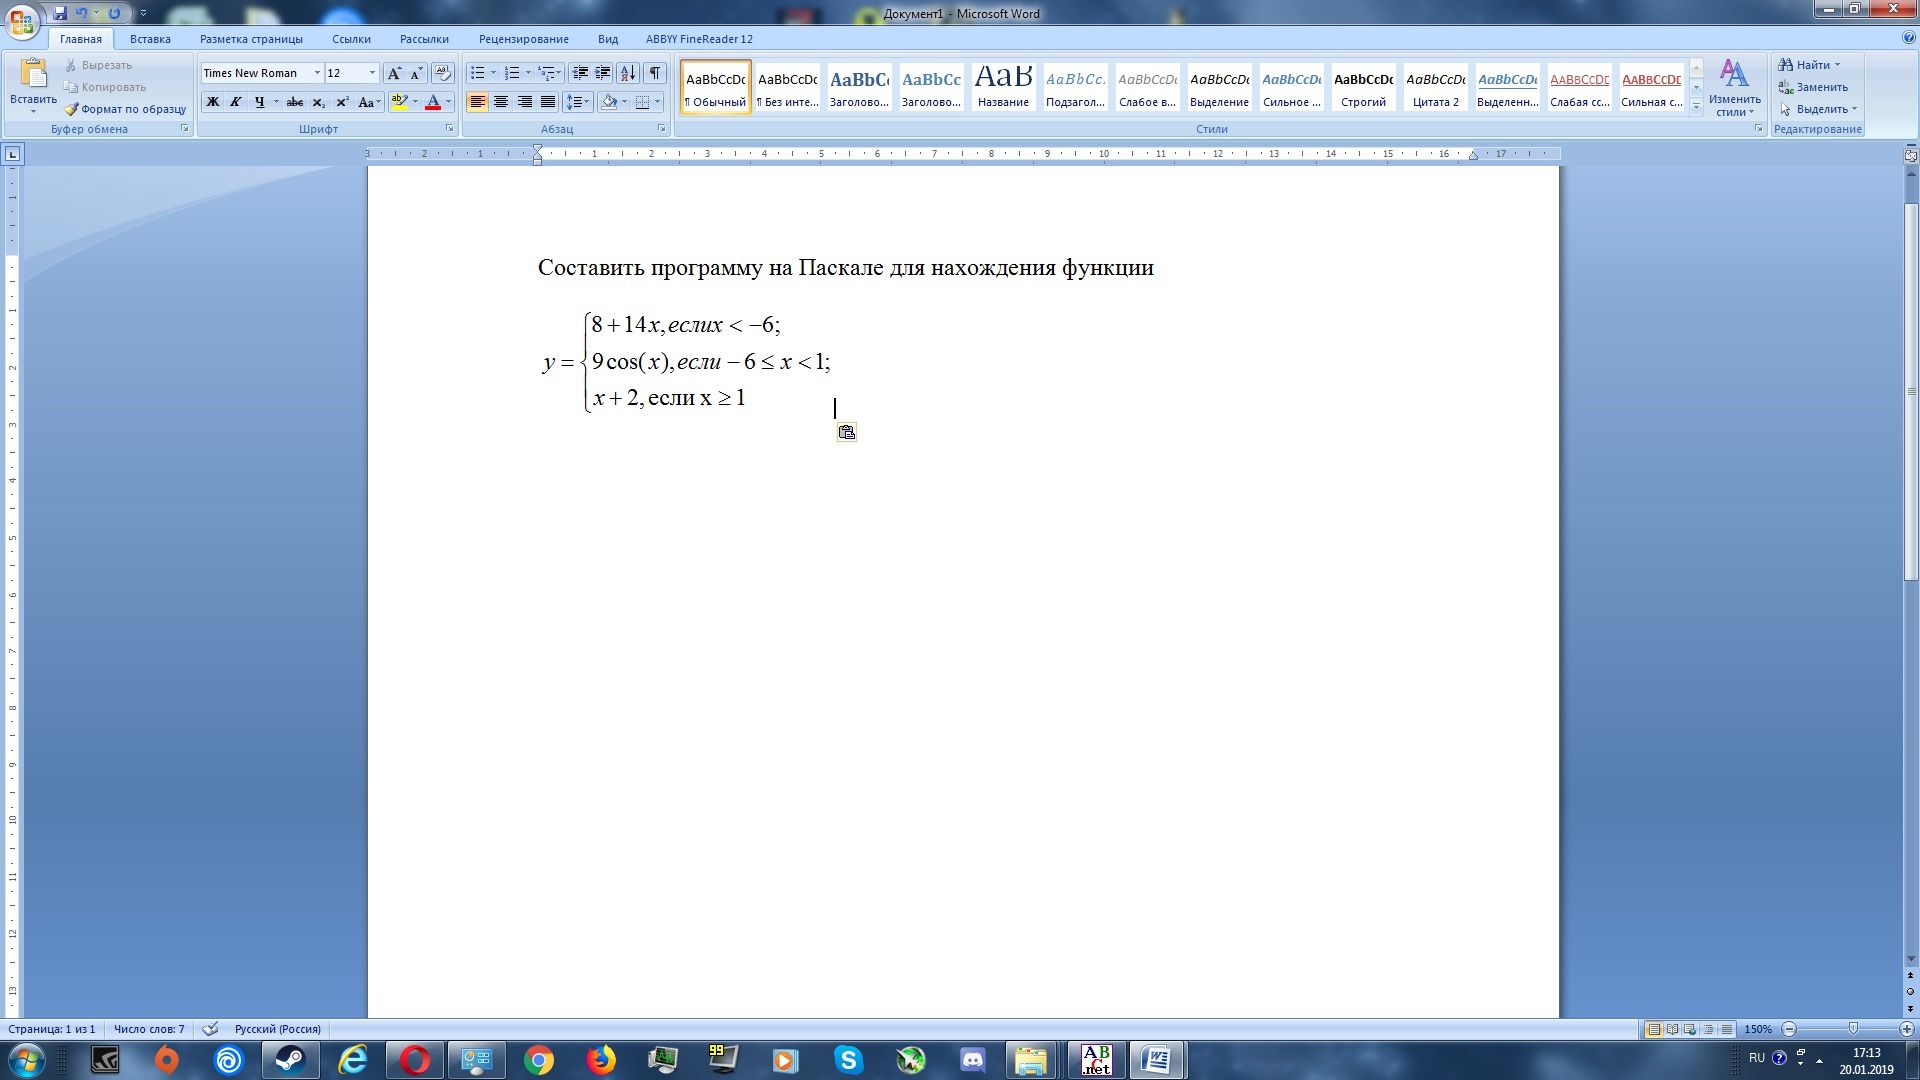1920x1080 pixels.
Task: Apply superscript formatting
Action: tap(342, 102)
